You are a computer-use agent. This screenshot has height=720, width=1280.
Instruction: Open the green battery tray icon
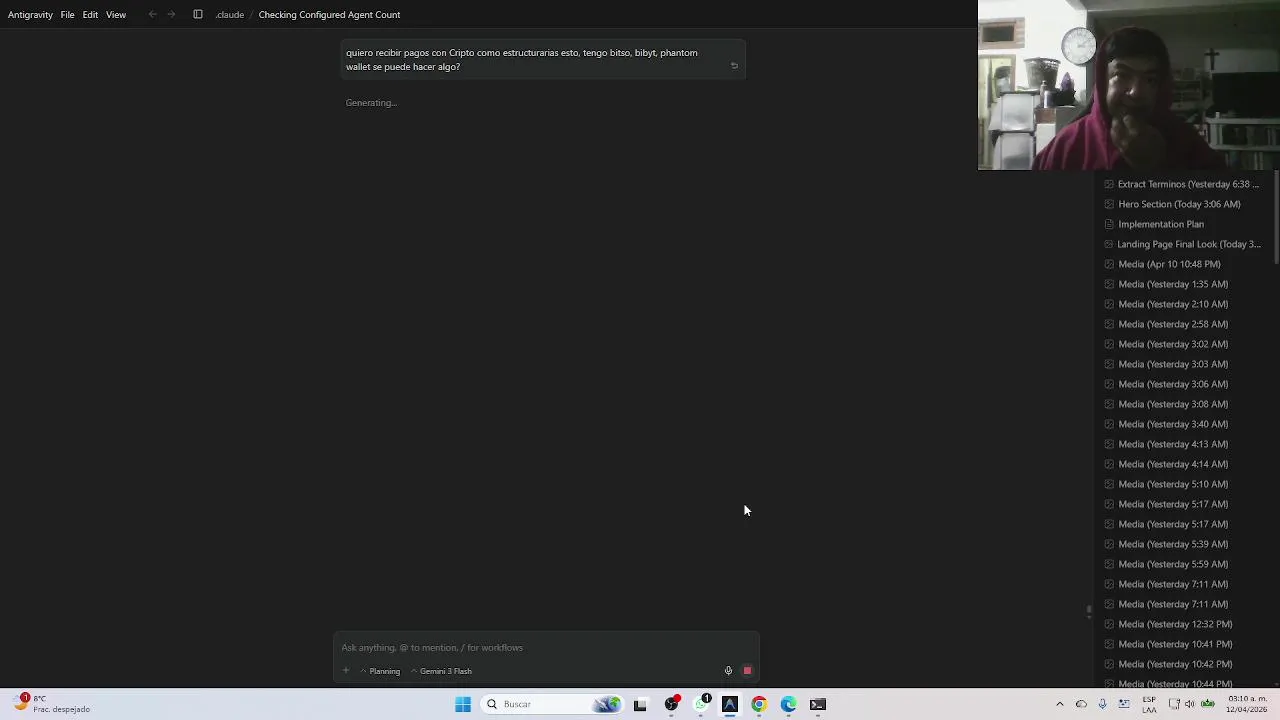click(x=1208, y=704)
